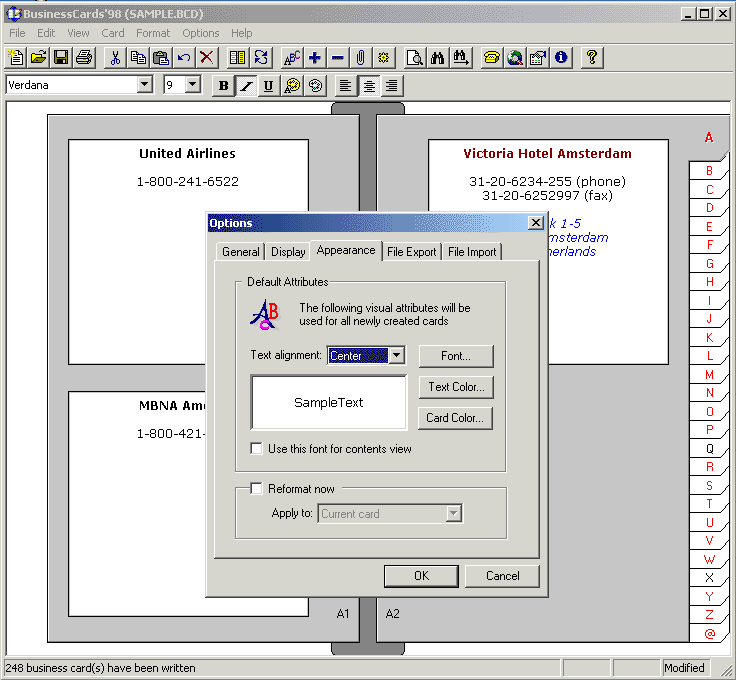
Task: Click the card color palette toolbar icon
Action: click(315, 86)
